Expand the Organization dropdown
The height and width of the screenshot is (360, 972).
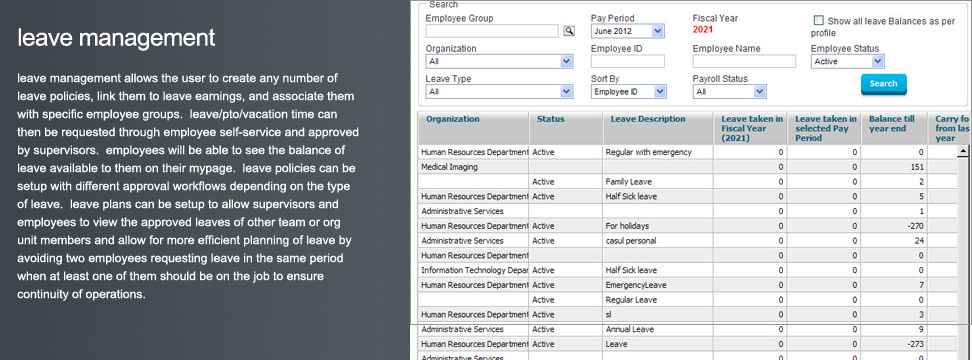[499, 61]
